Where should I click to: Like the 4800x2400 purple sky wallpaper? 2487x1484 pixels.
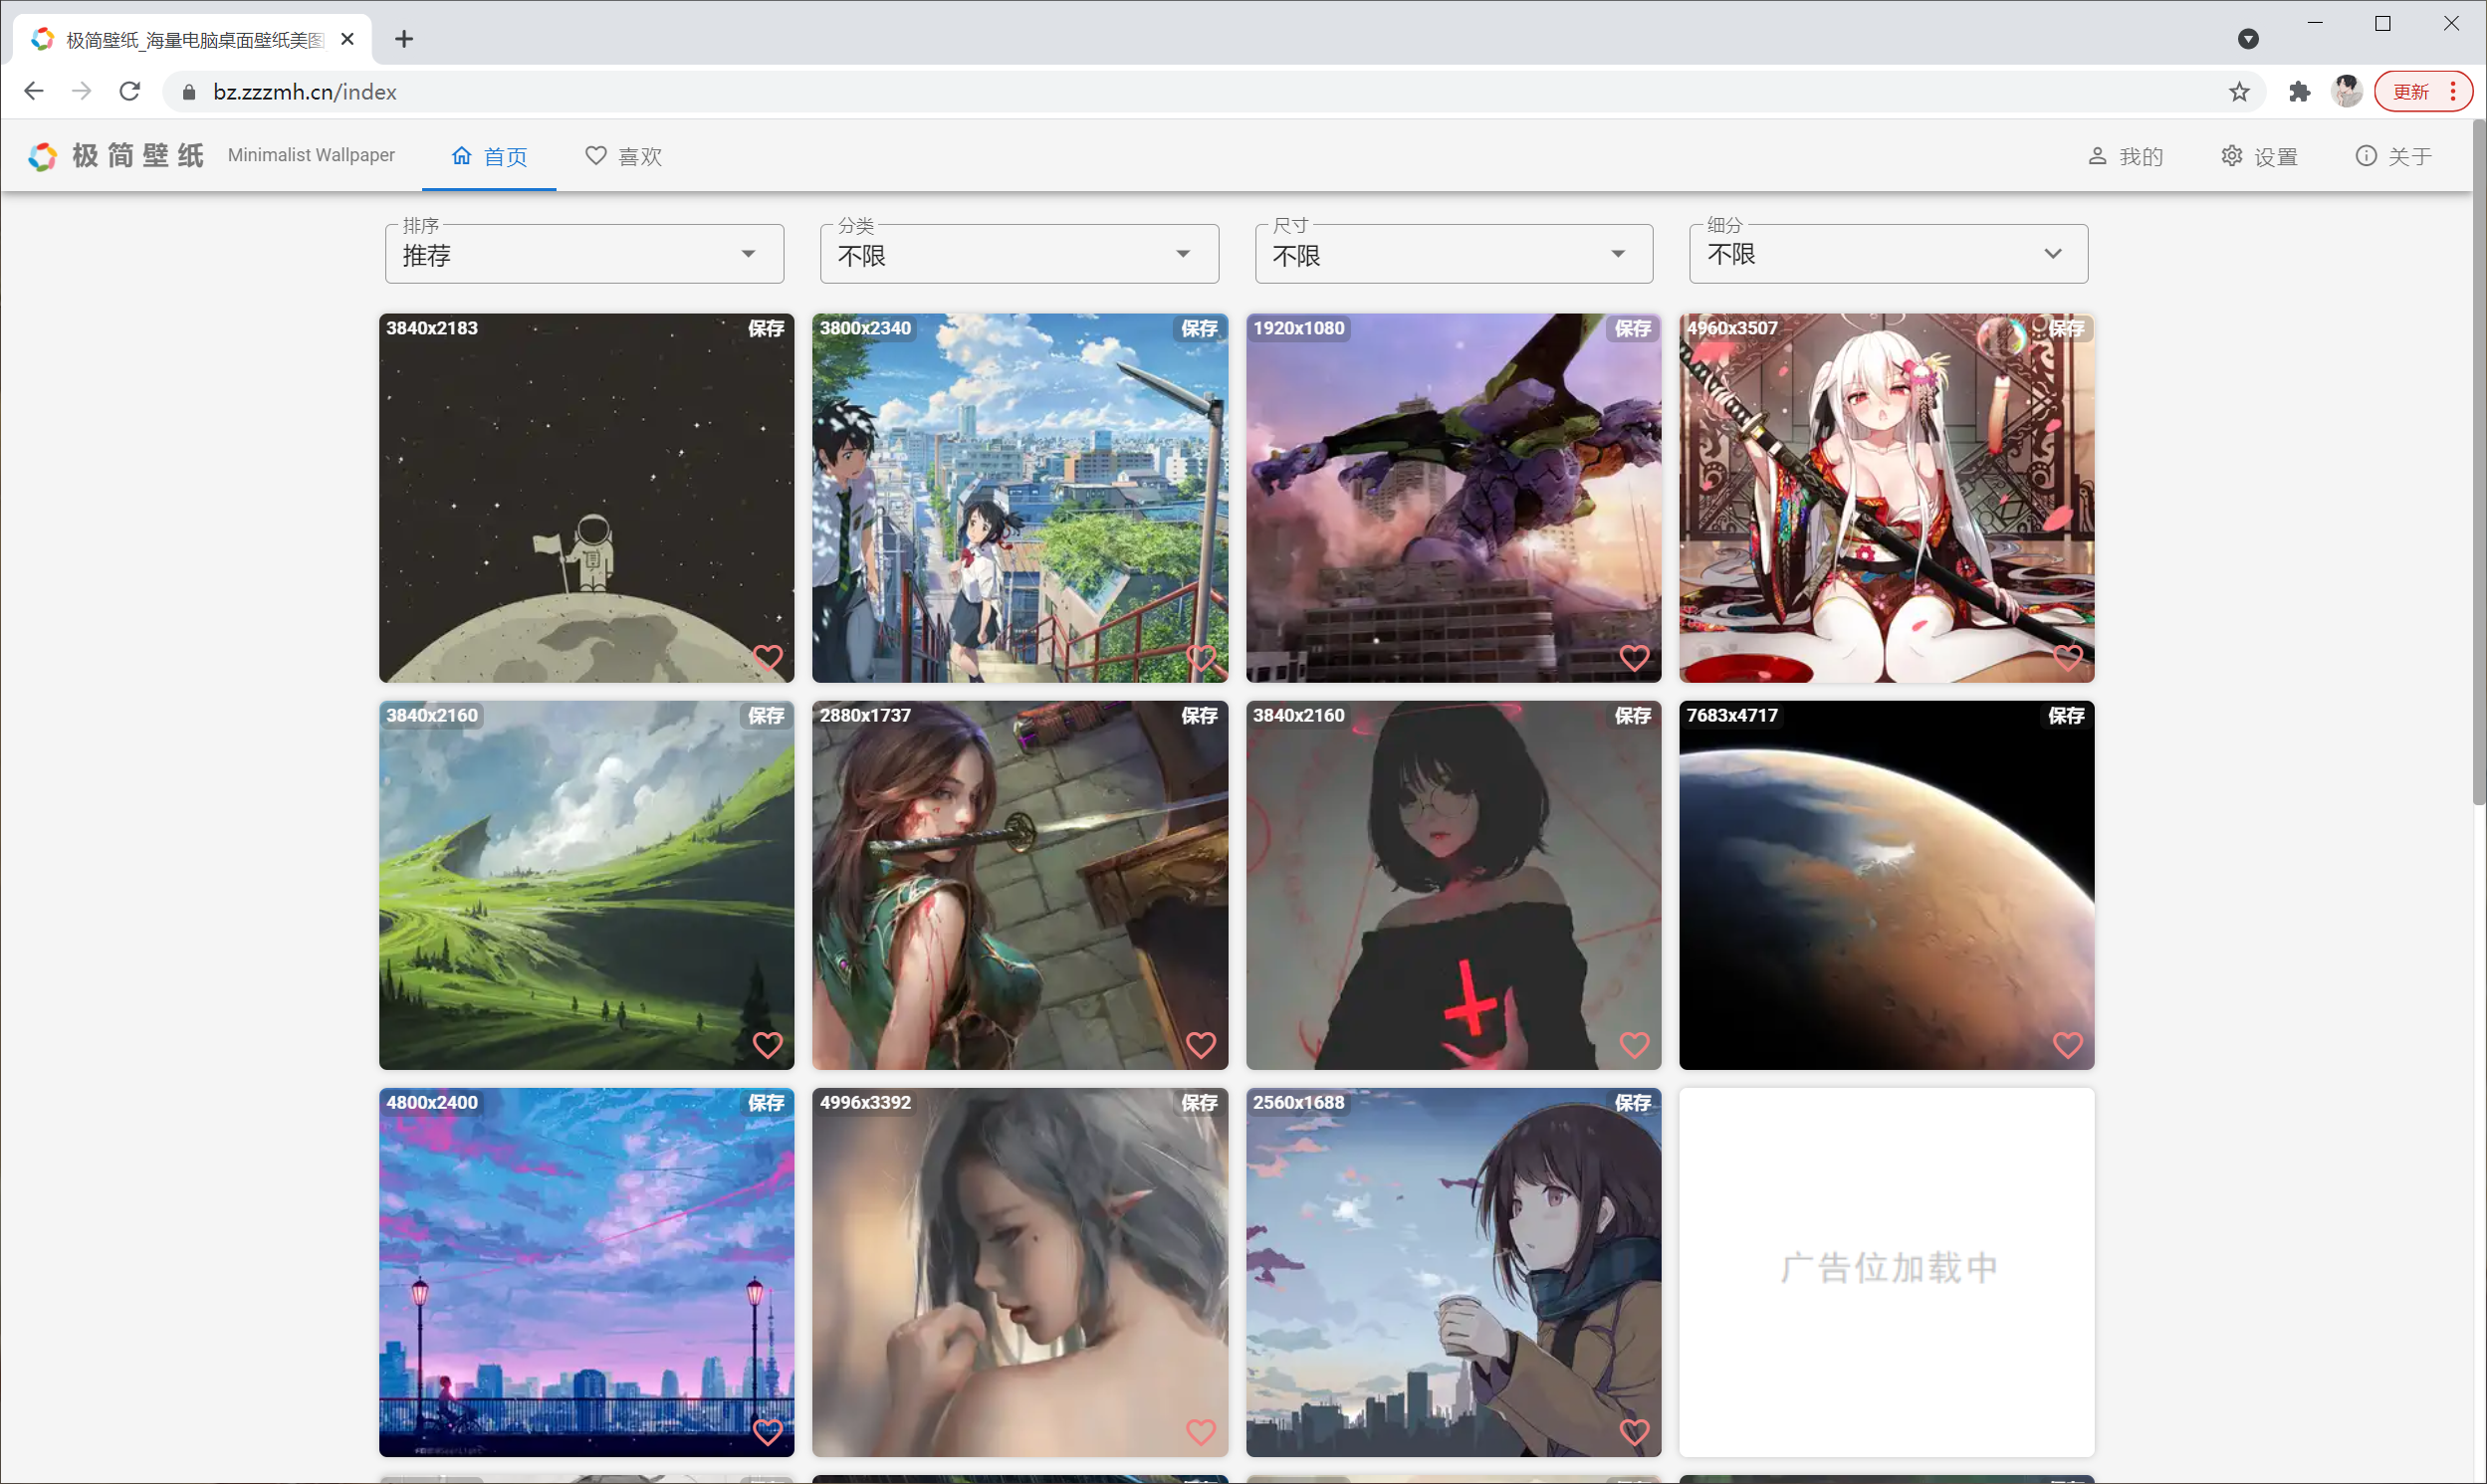tap(767, 1432)
